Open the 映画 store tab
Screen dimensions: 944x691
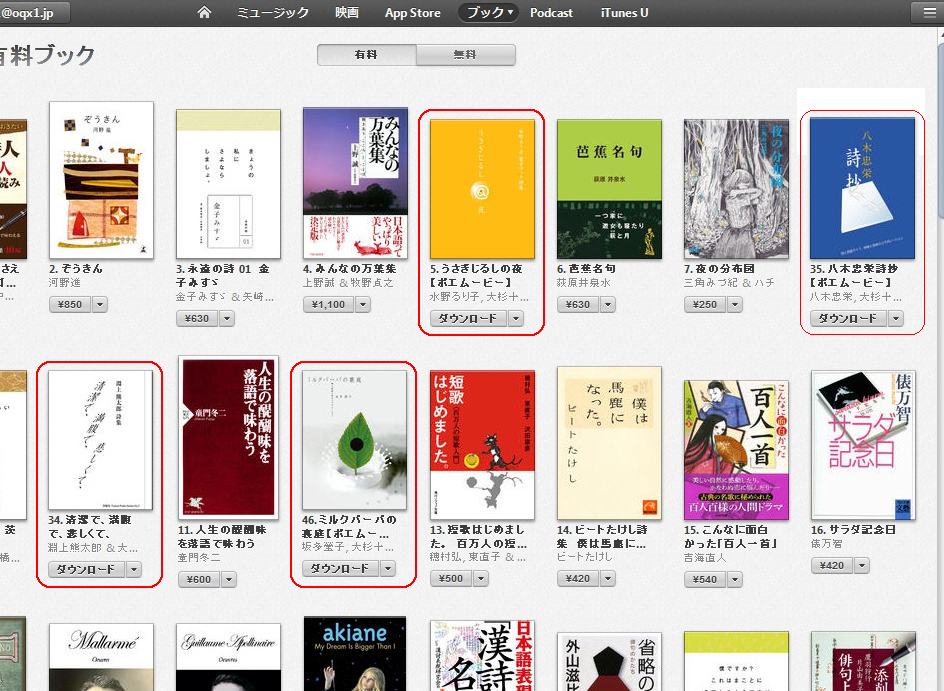click(x=347, y=13)
